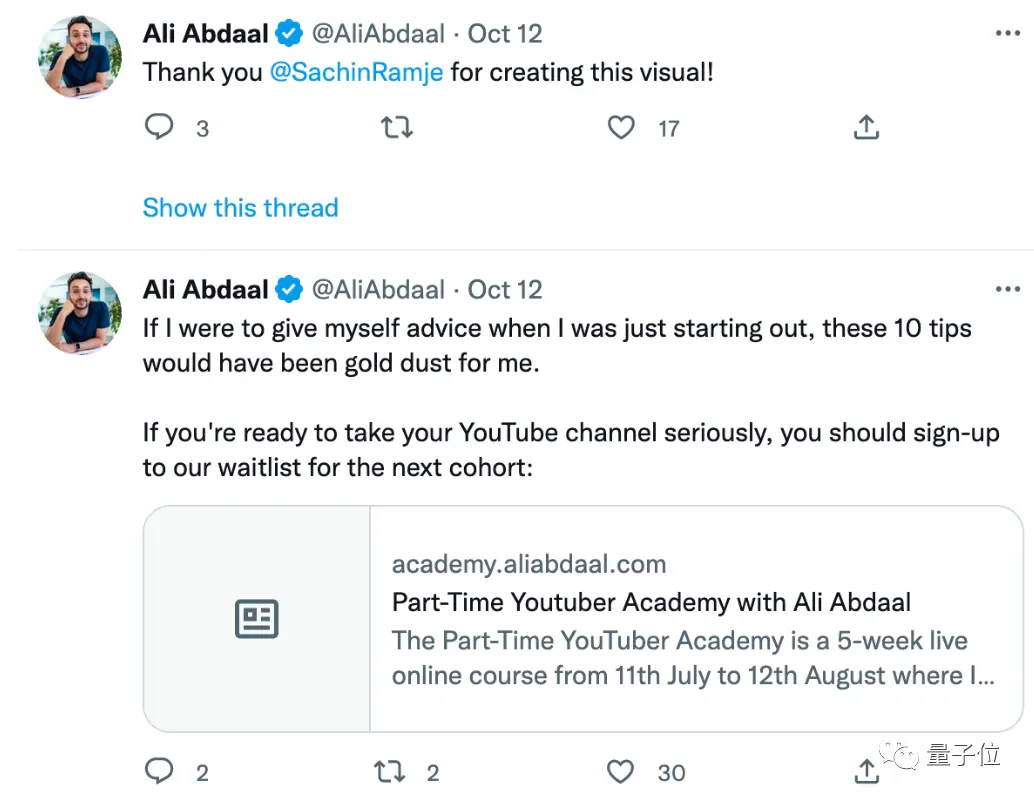This screenshot has height=800, width=1034.
Task: Reply to the "Thank you" tweet
Action: click(x=159, y=127)
